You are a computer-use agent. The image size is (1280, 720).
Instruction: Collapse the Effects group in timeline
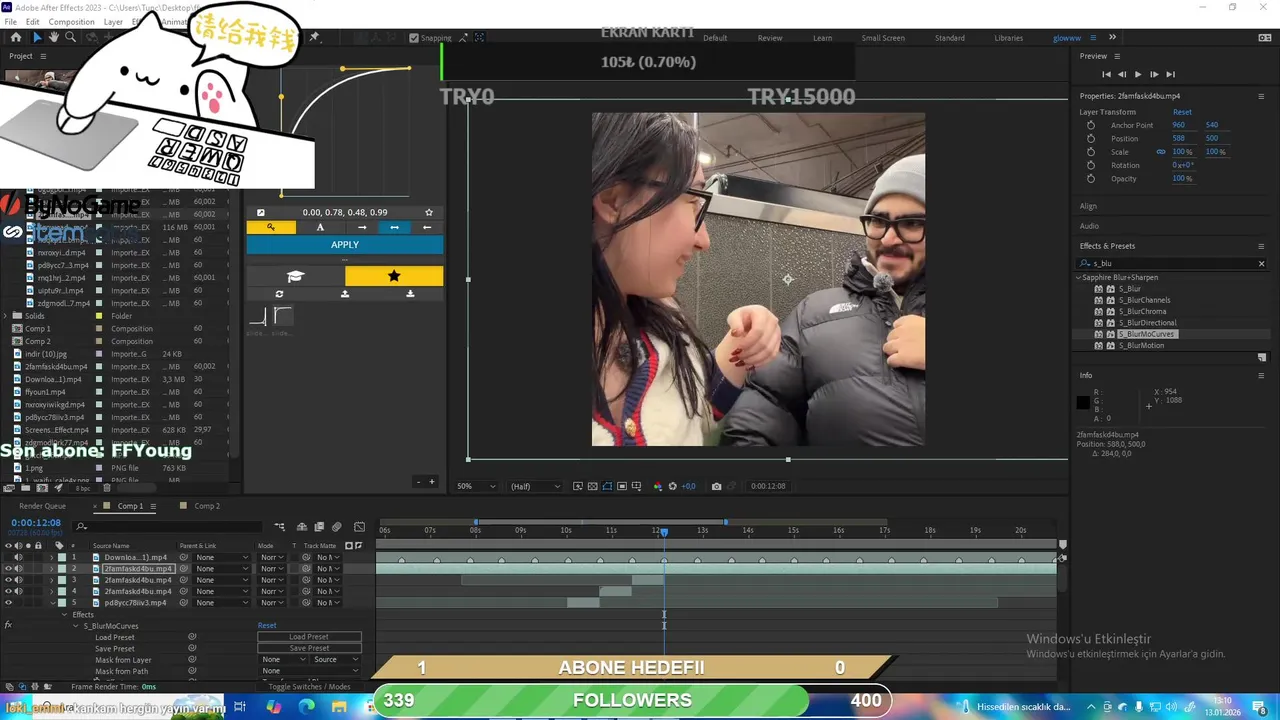(x=65, y=615)
